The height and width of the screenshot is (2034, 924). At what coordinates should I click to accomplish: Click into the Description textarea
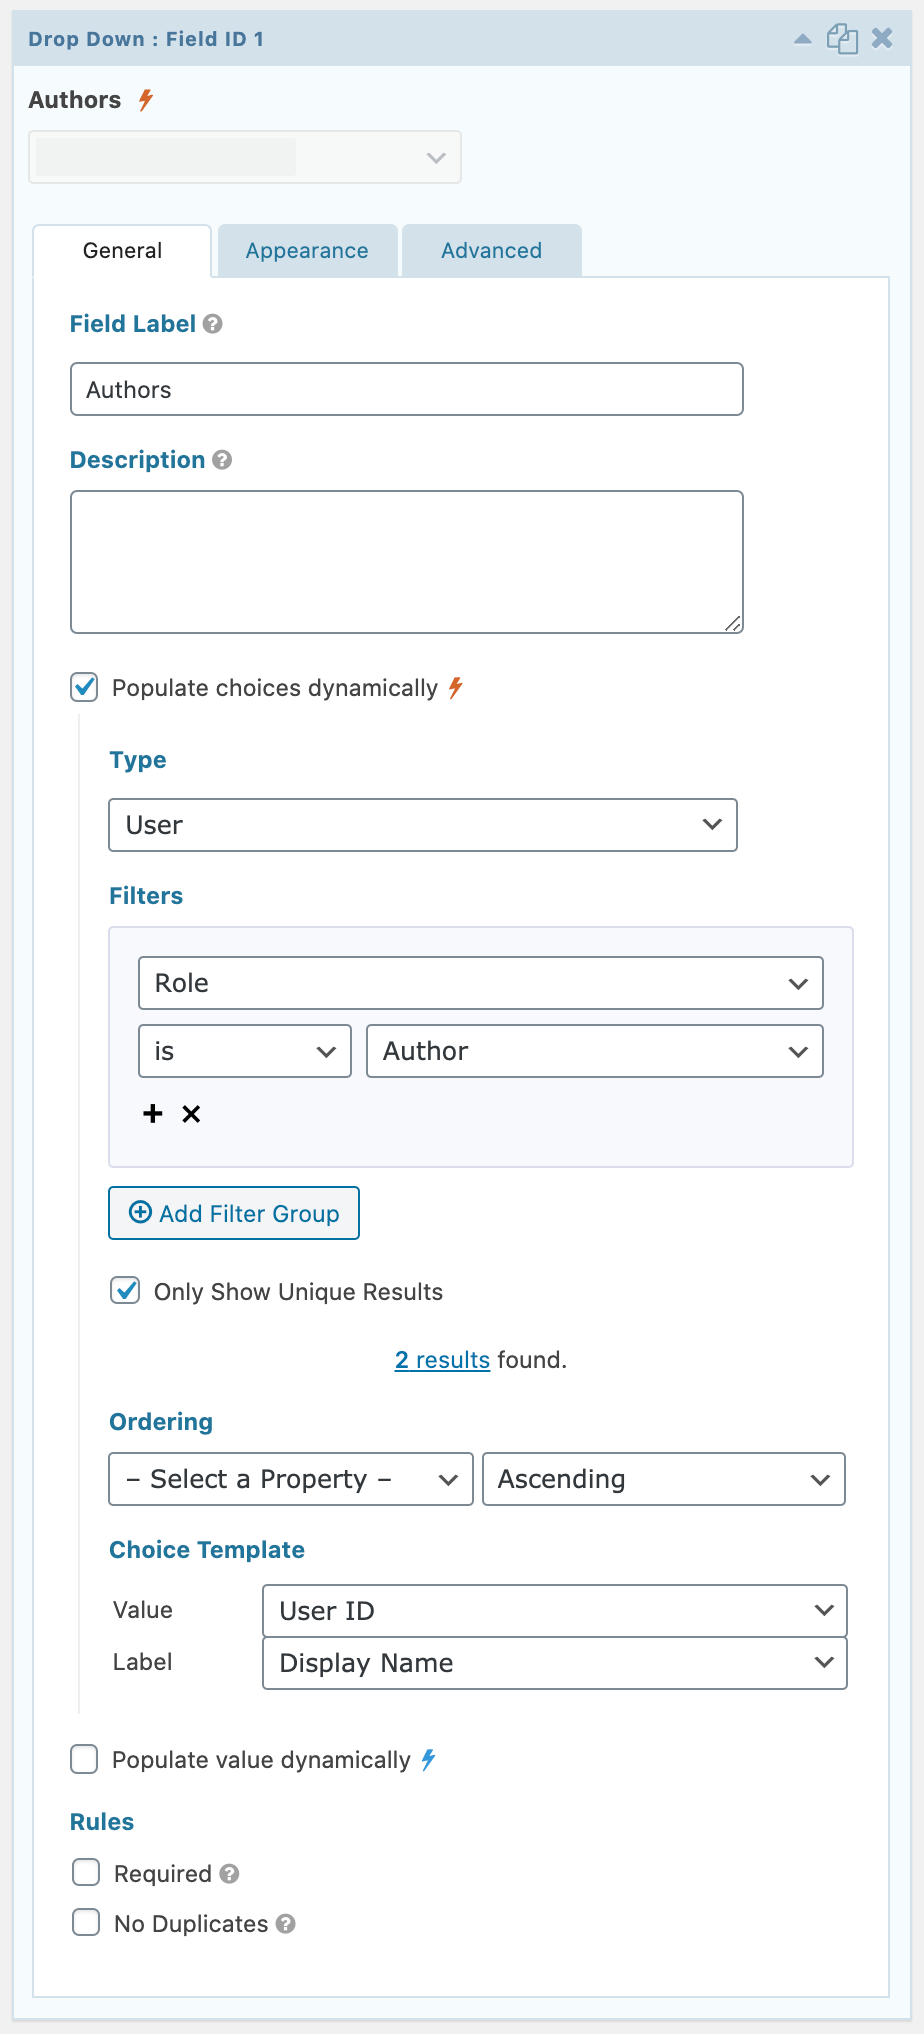click(x=407, y=562)
